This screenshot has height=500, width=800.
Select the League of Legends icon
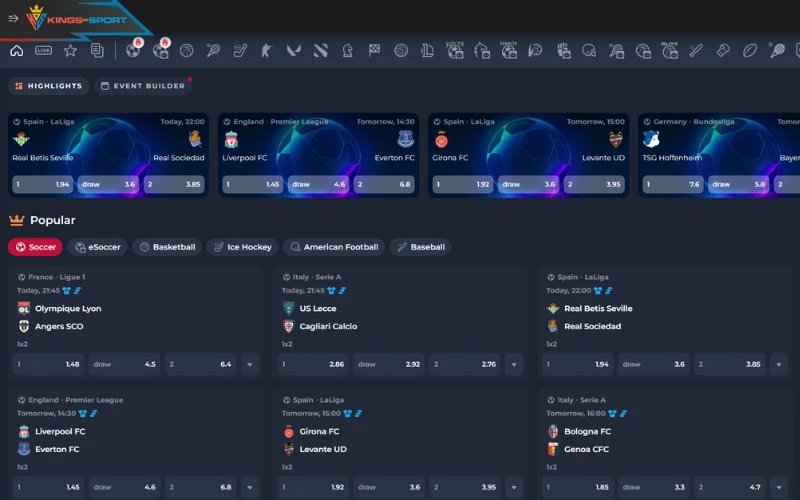428,51
